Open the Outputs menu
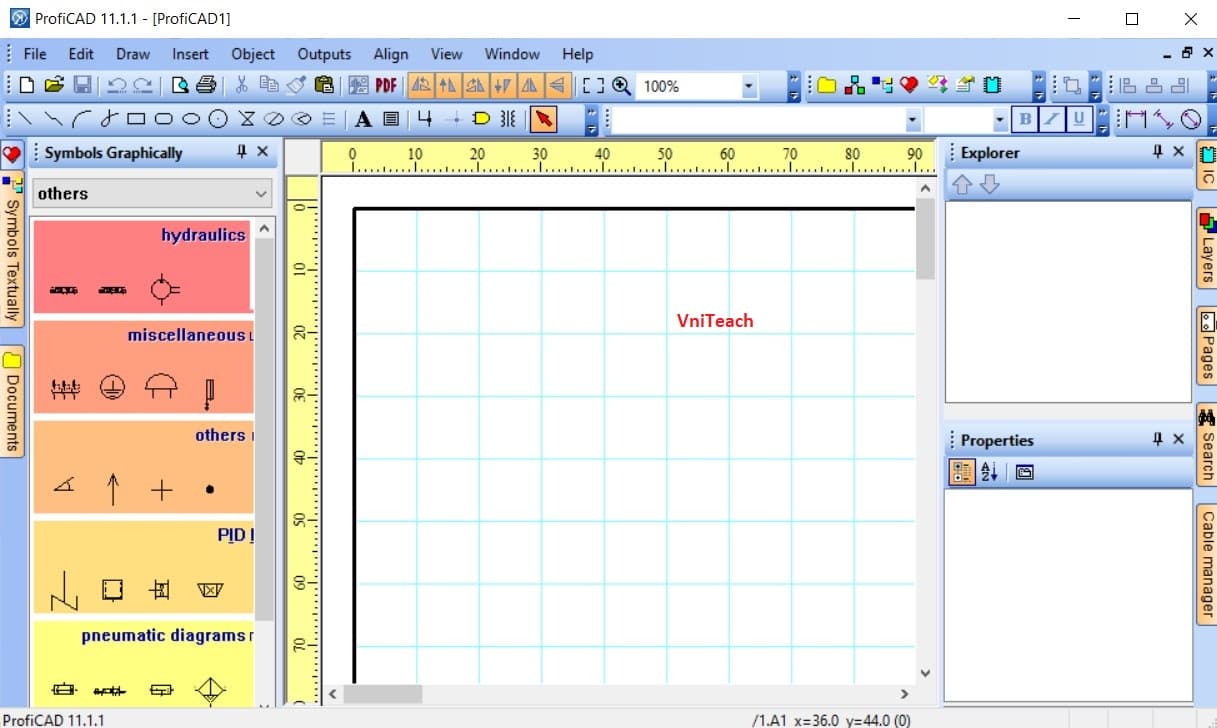The width and height of the screenshot is (1217, 728). tap(326, 54)
